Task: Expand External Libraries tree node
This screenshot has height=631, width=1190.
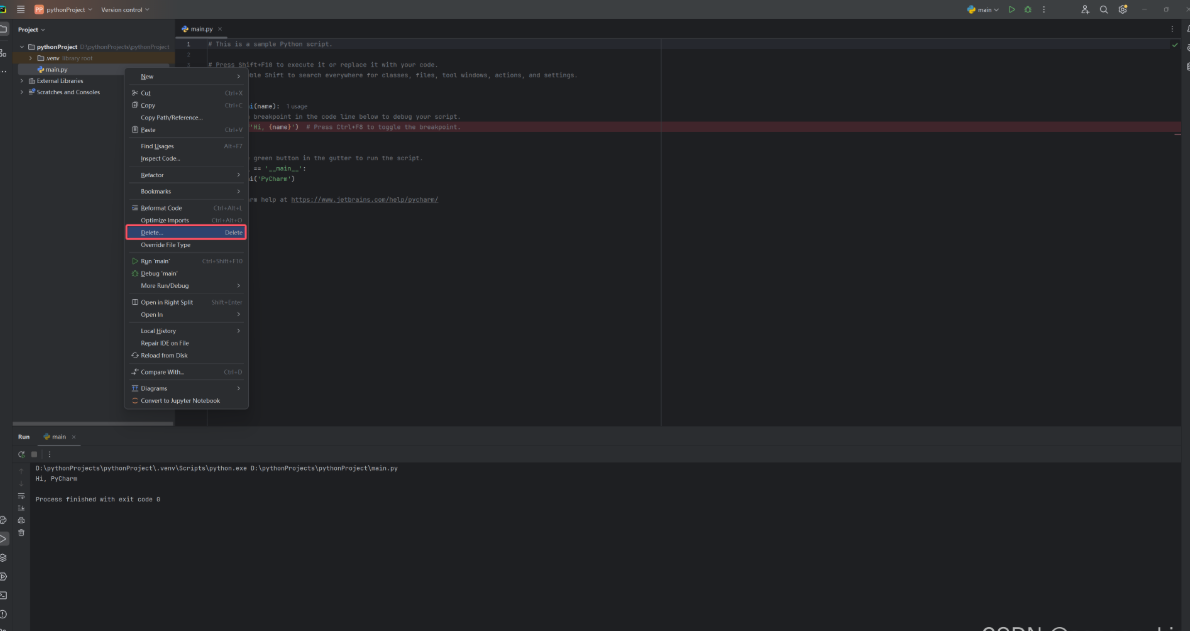Action: coord(22,81)
